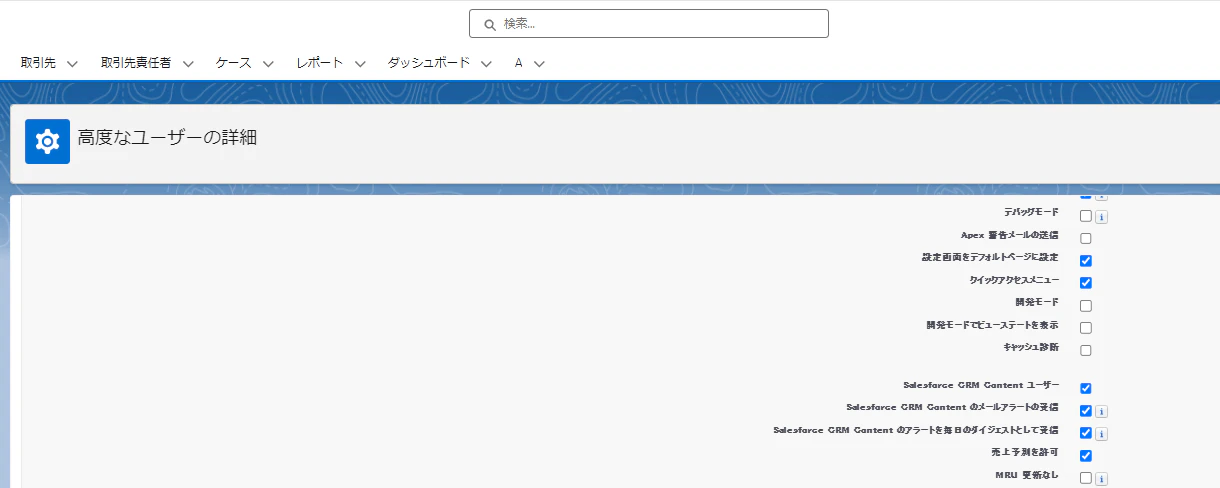Screen dimensions: 1220x488
Task: Open the info icon for the daily digest alert option
Action: click(x=1101, y=434)
